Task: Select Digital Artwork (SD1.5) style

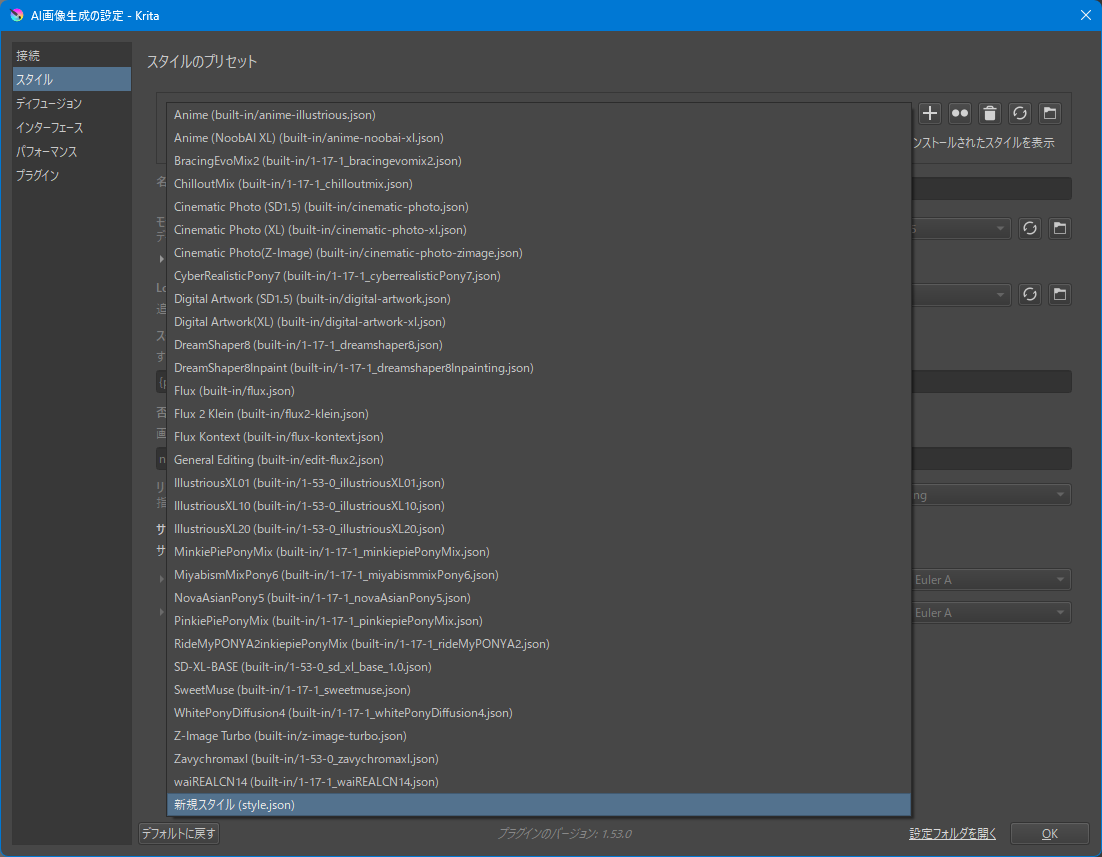Action: point(538,299)
